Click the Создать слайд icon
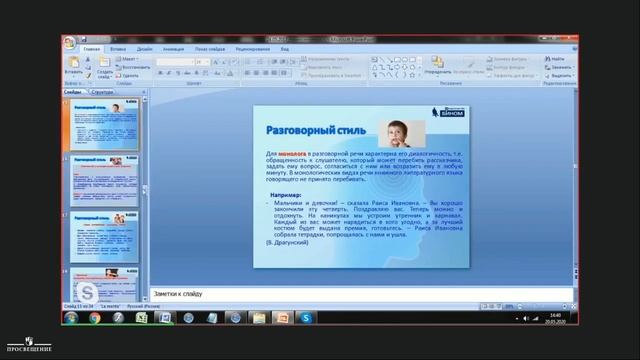This screenshot has width=640, height=360. click(x=104, y=62)
